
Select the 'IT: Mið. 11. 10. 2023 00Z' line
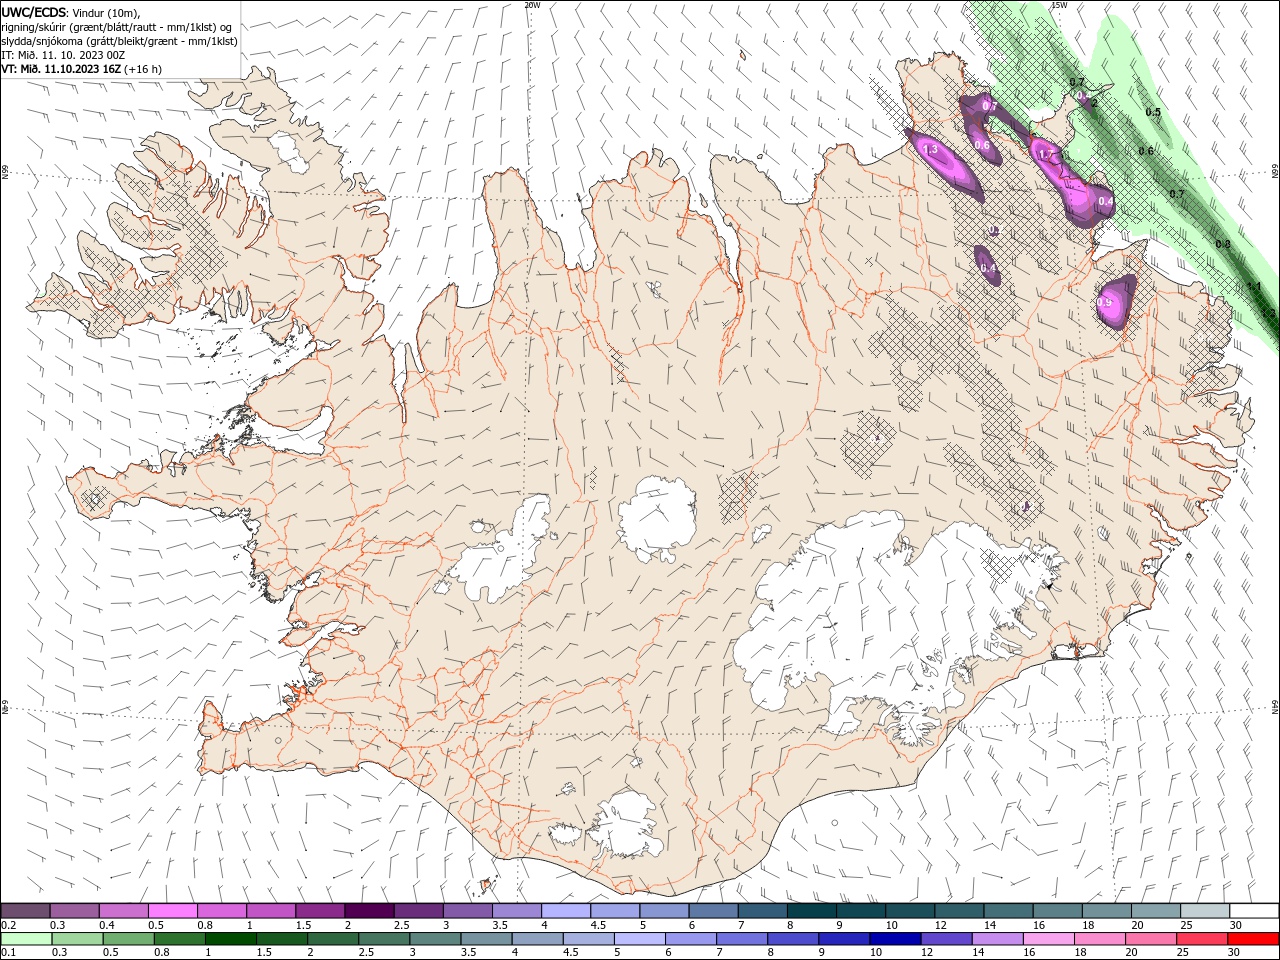coord(62,55)
